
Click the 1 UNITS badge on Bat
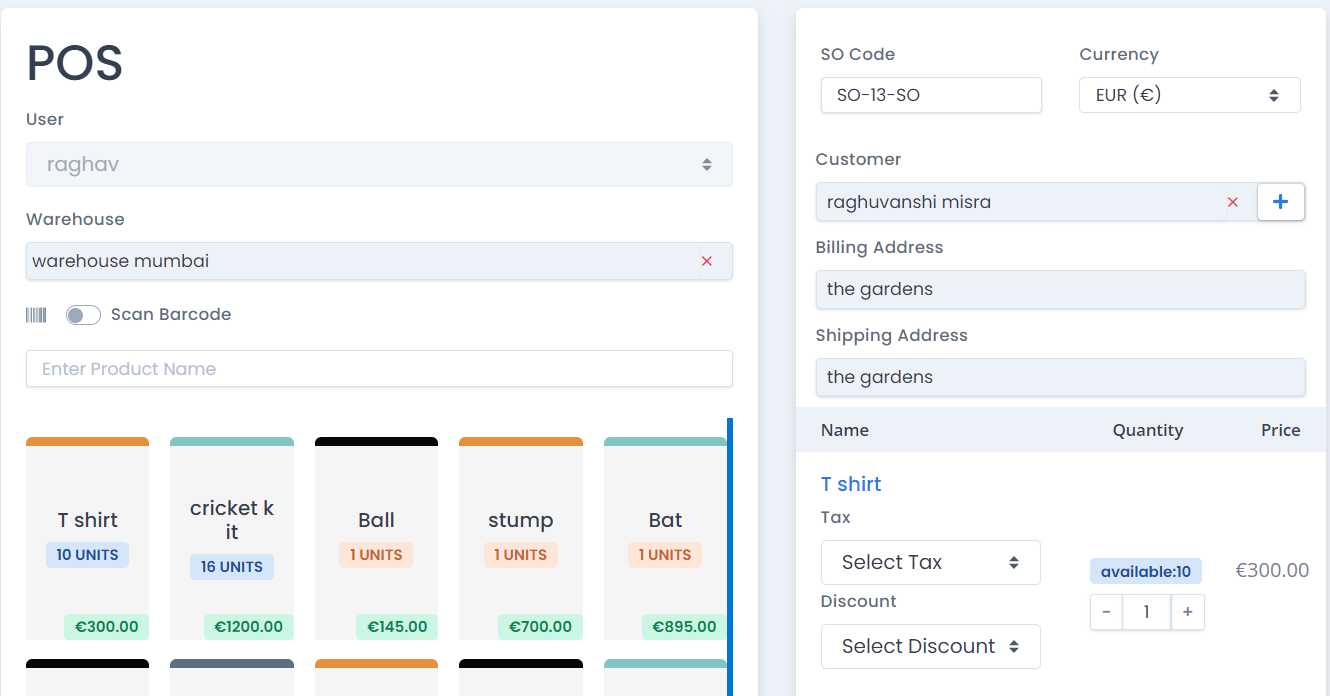tap(665, 555)
